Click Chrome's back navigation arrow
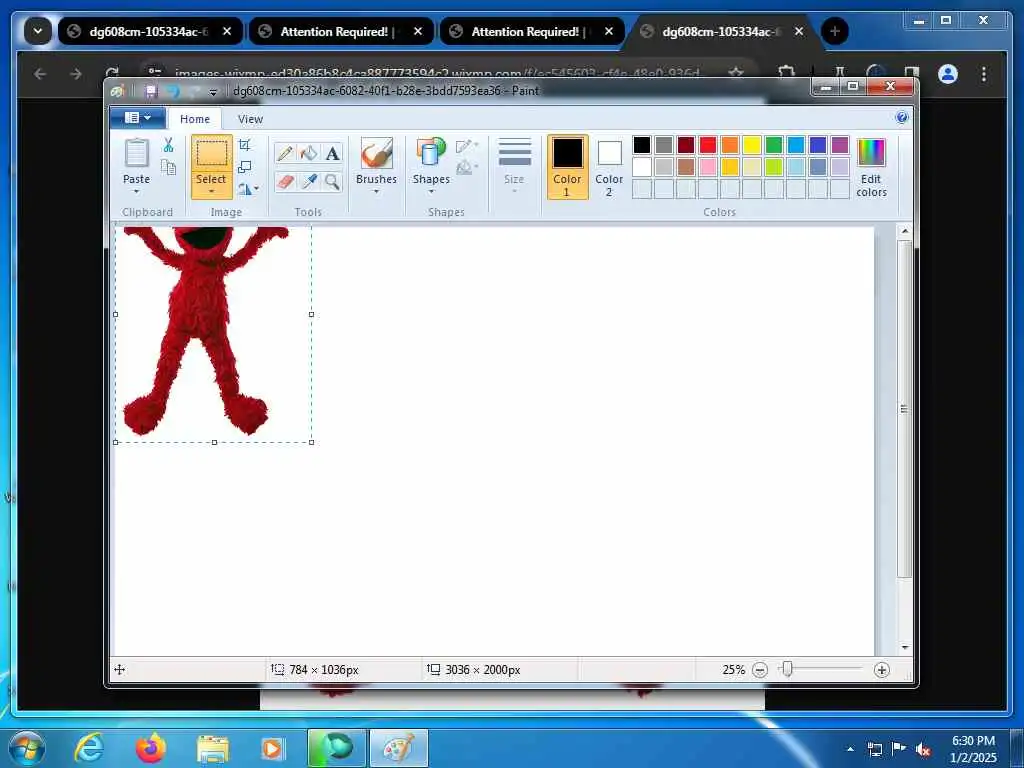 (x=40, y=74)
